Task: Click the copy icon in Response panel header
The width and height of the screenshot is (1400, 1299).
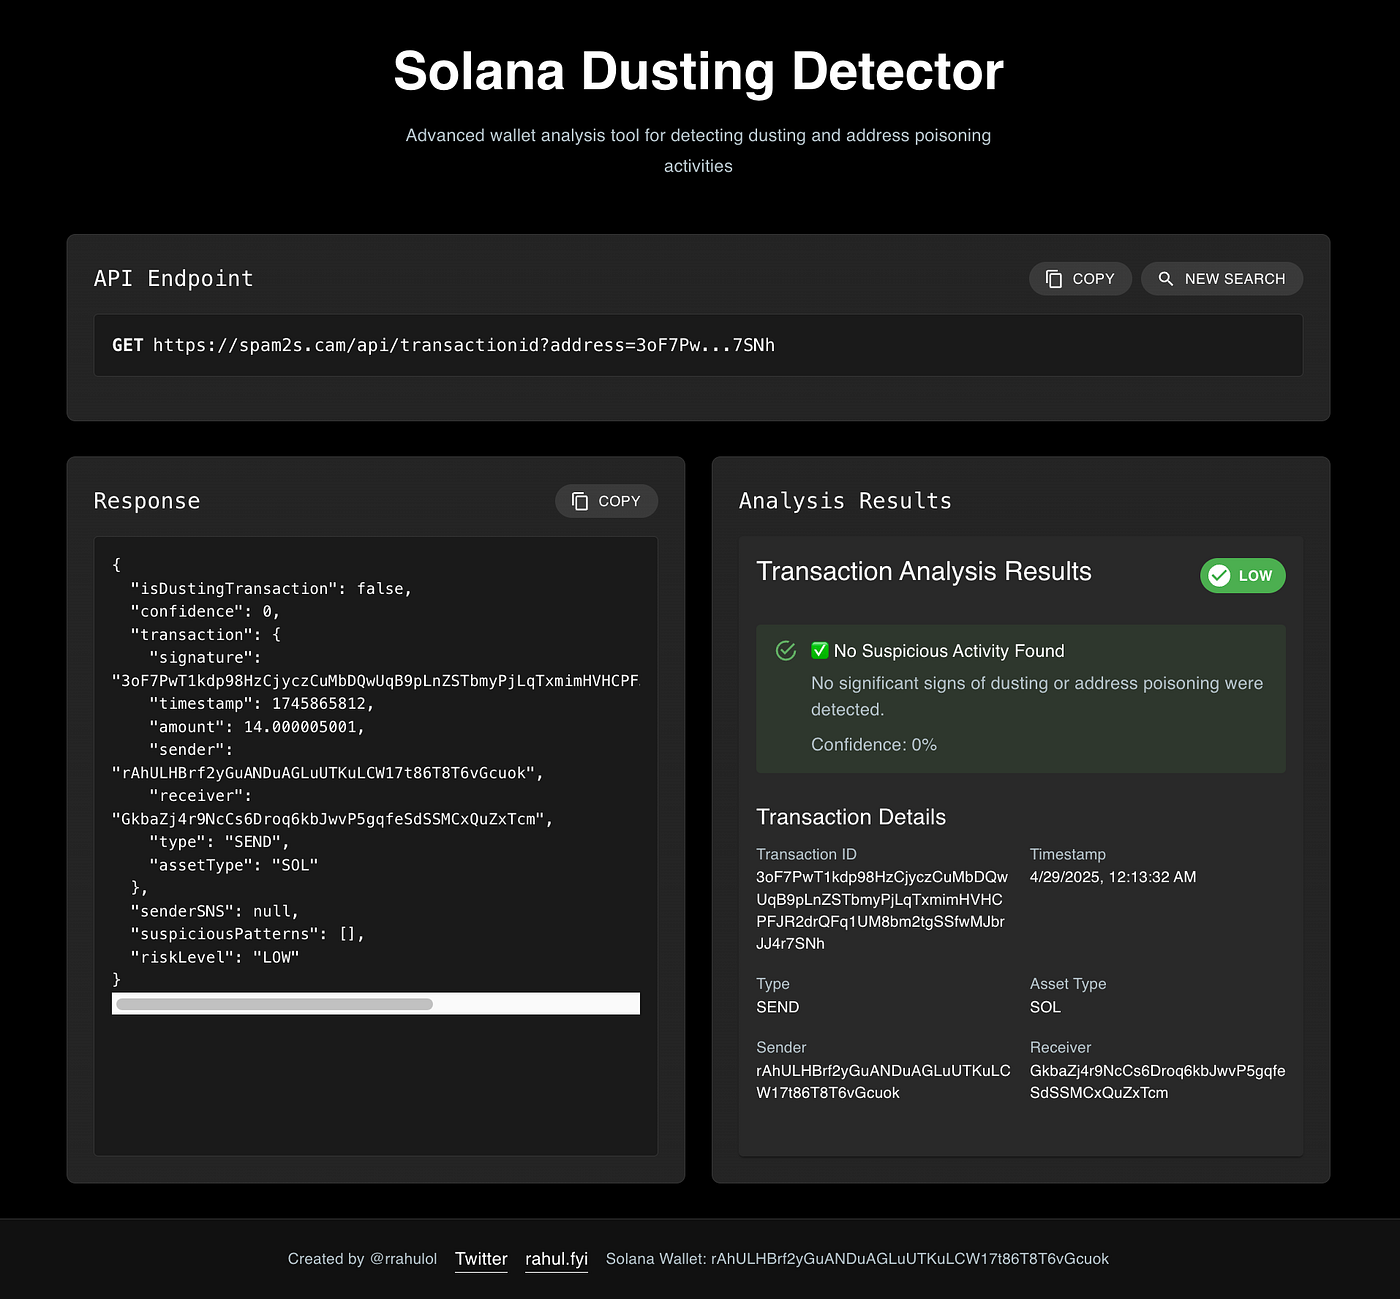Action: [580, 501]
